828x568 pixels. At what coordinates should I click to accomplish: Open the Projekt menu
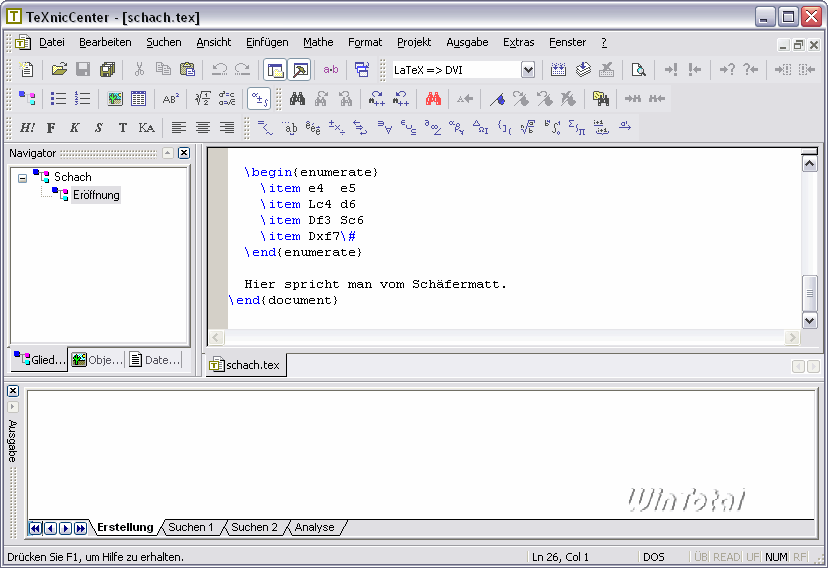click(414, 42)
